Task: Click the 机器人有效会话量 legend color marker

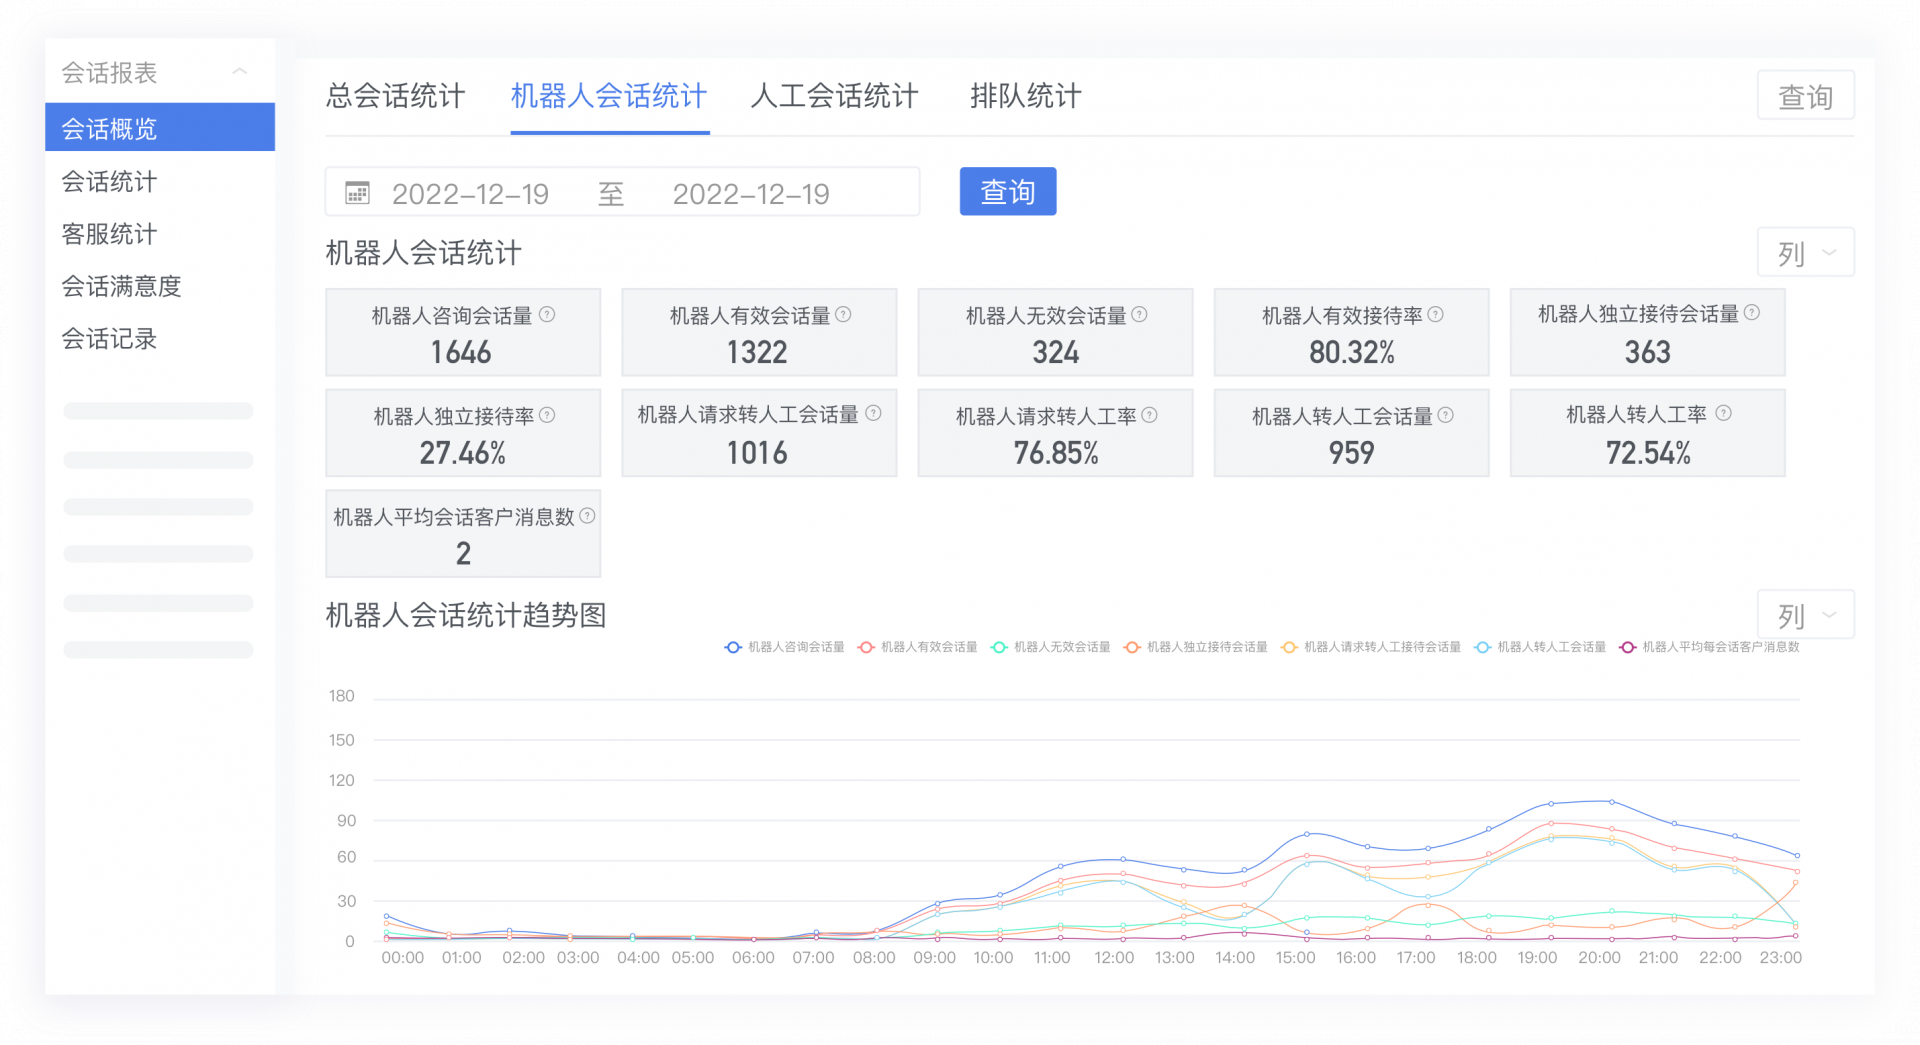Action: 866,647
